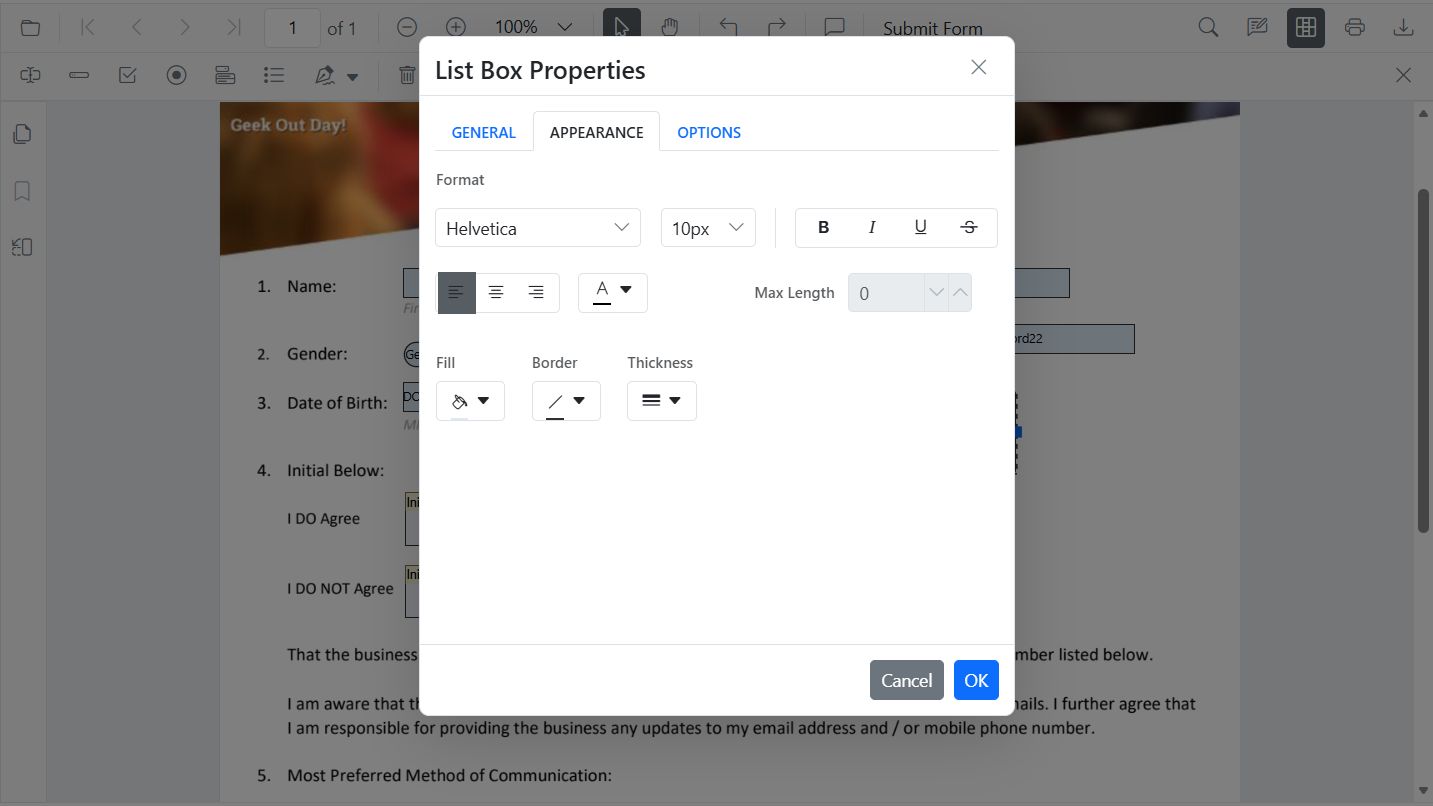Open the border Thickness dropdown
The width and height of the screenshot is (1433, 806).
coord(661,400)
